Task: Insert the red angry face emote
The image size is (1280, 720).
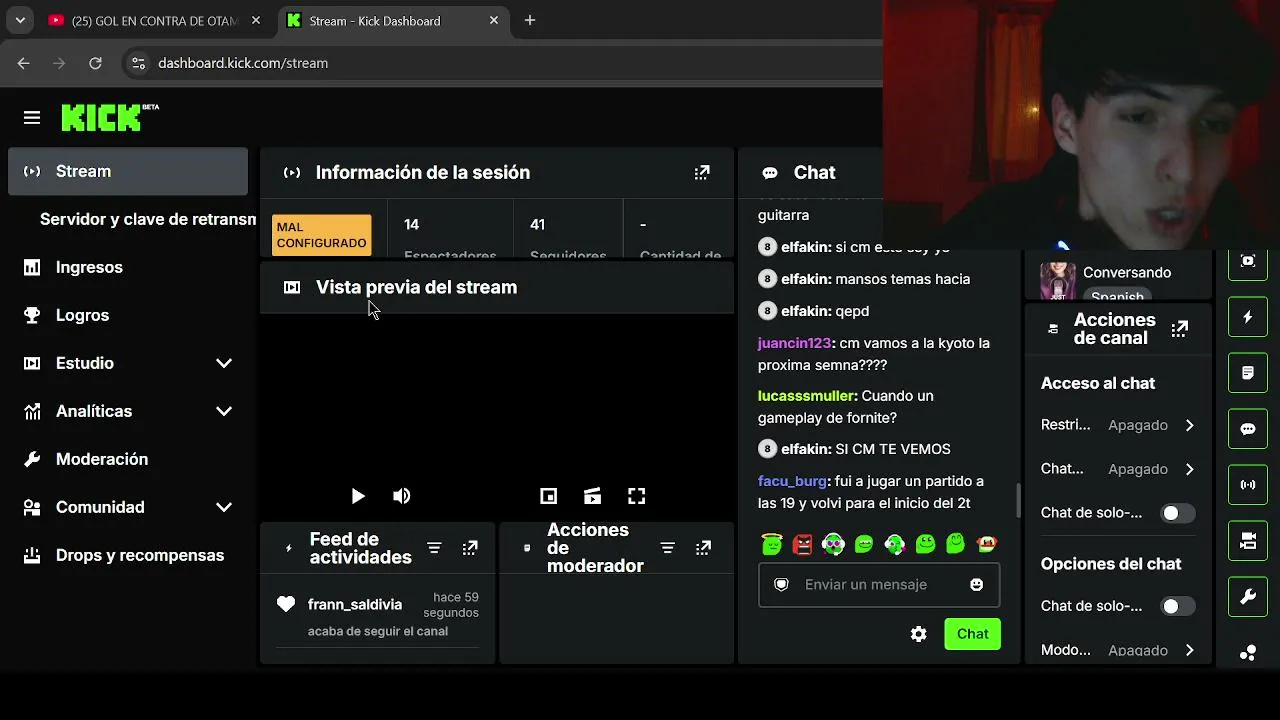Action: [x=802, y=544]
